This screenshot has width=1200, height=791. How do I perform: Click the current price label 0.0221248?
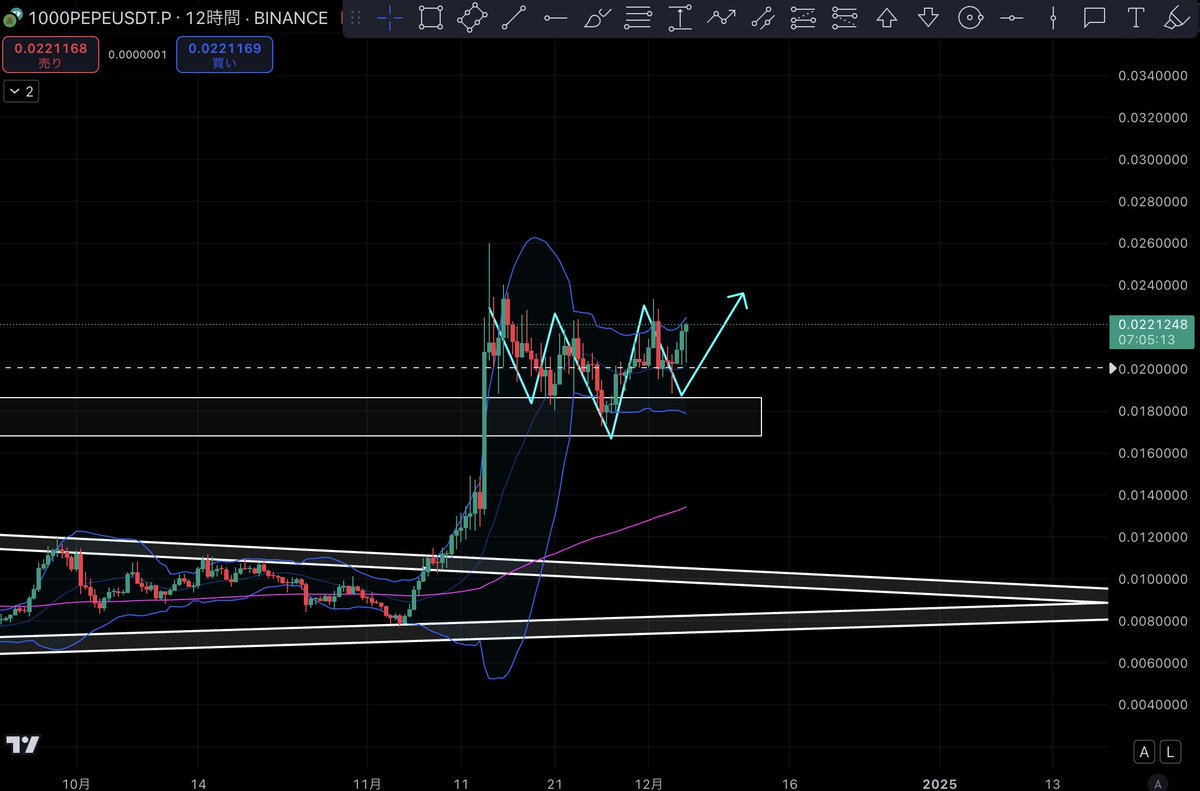1152,324
